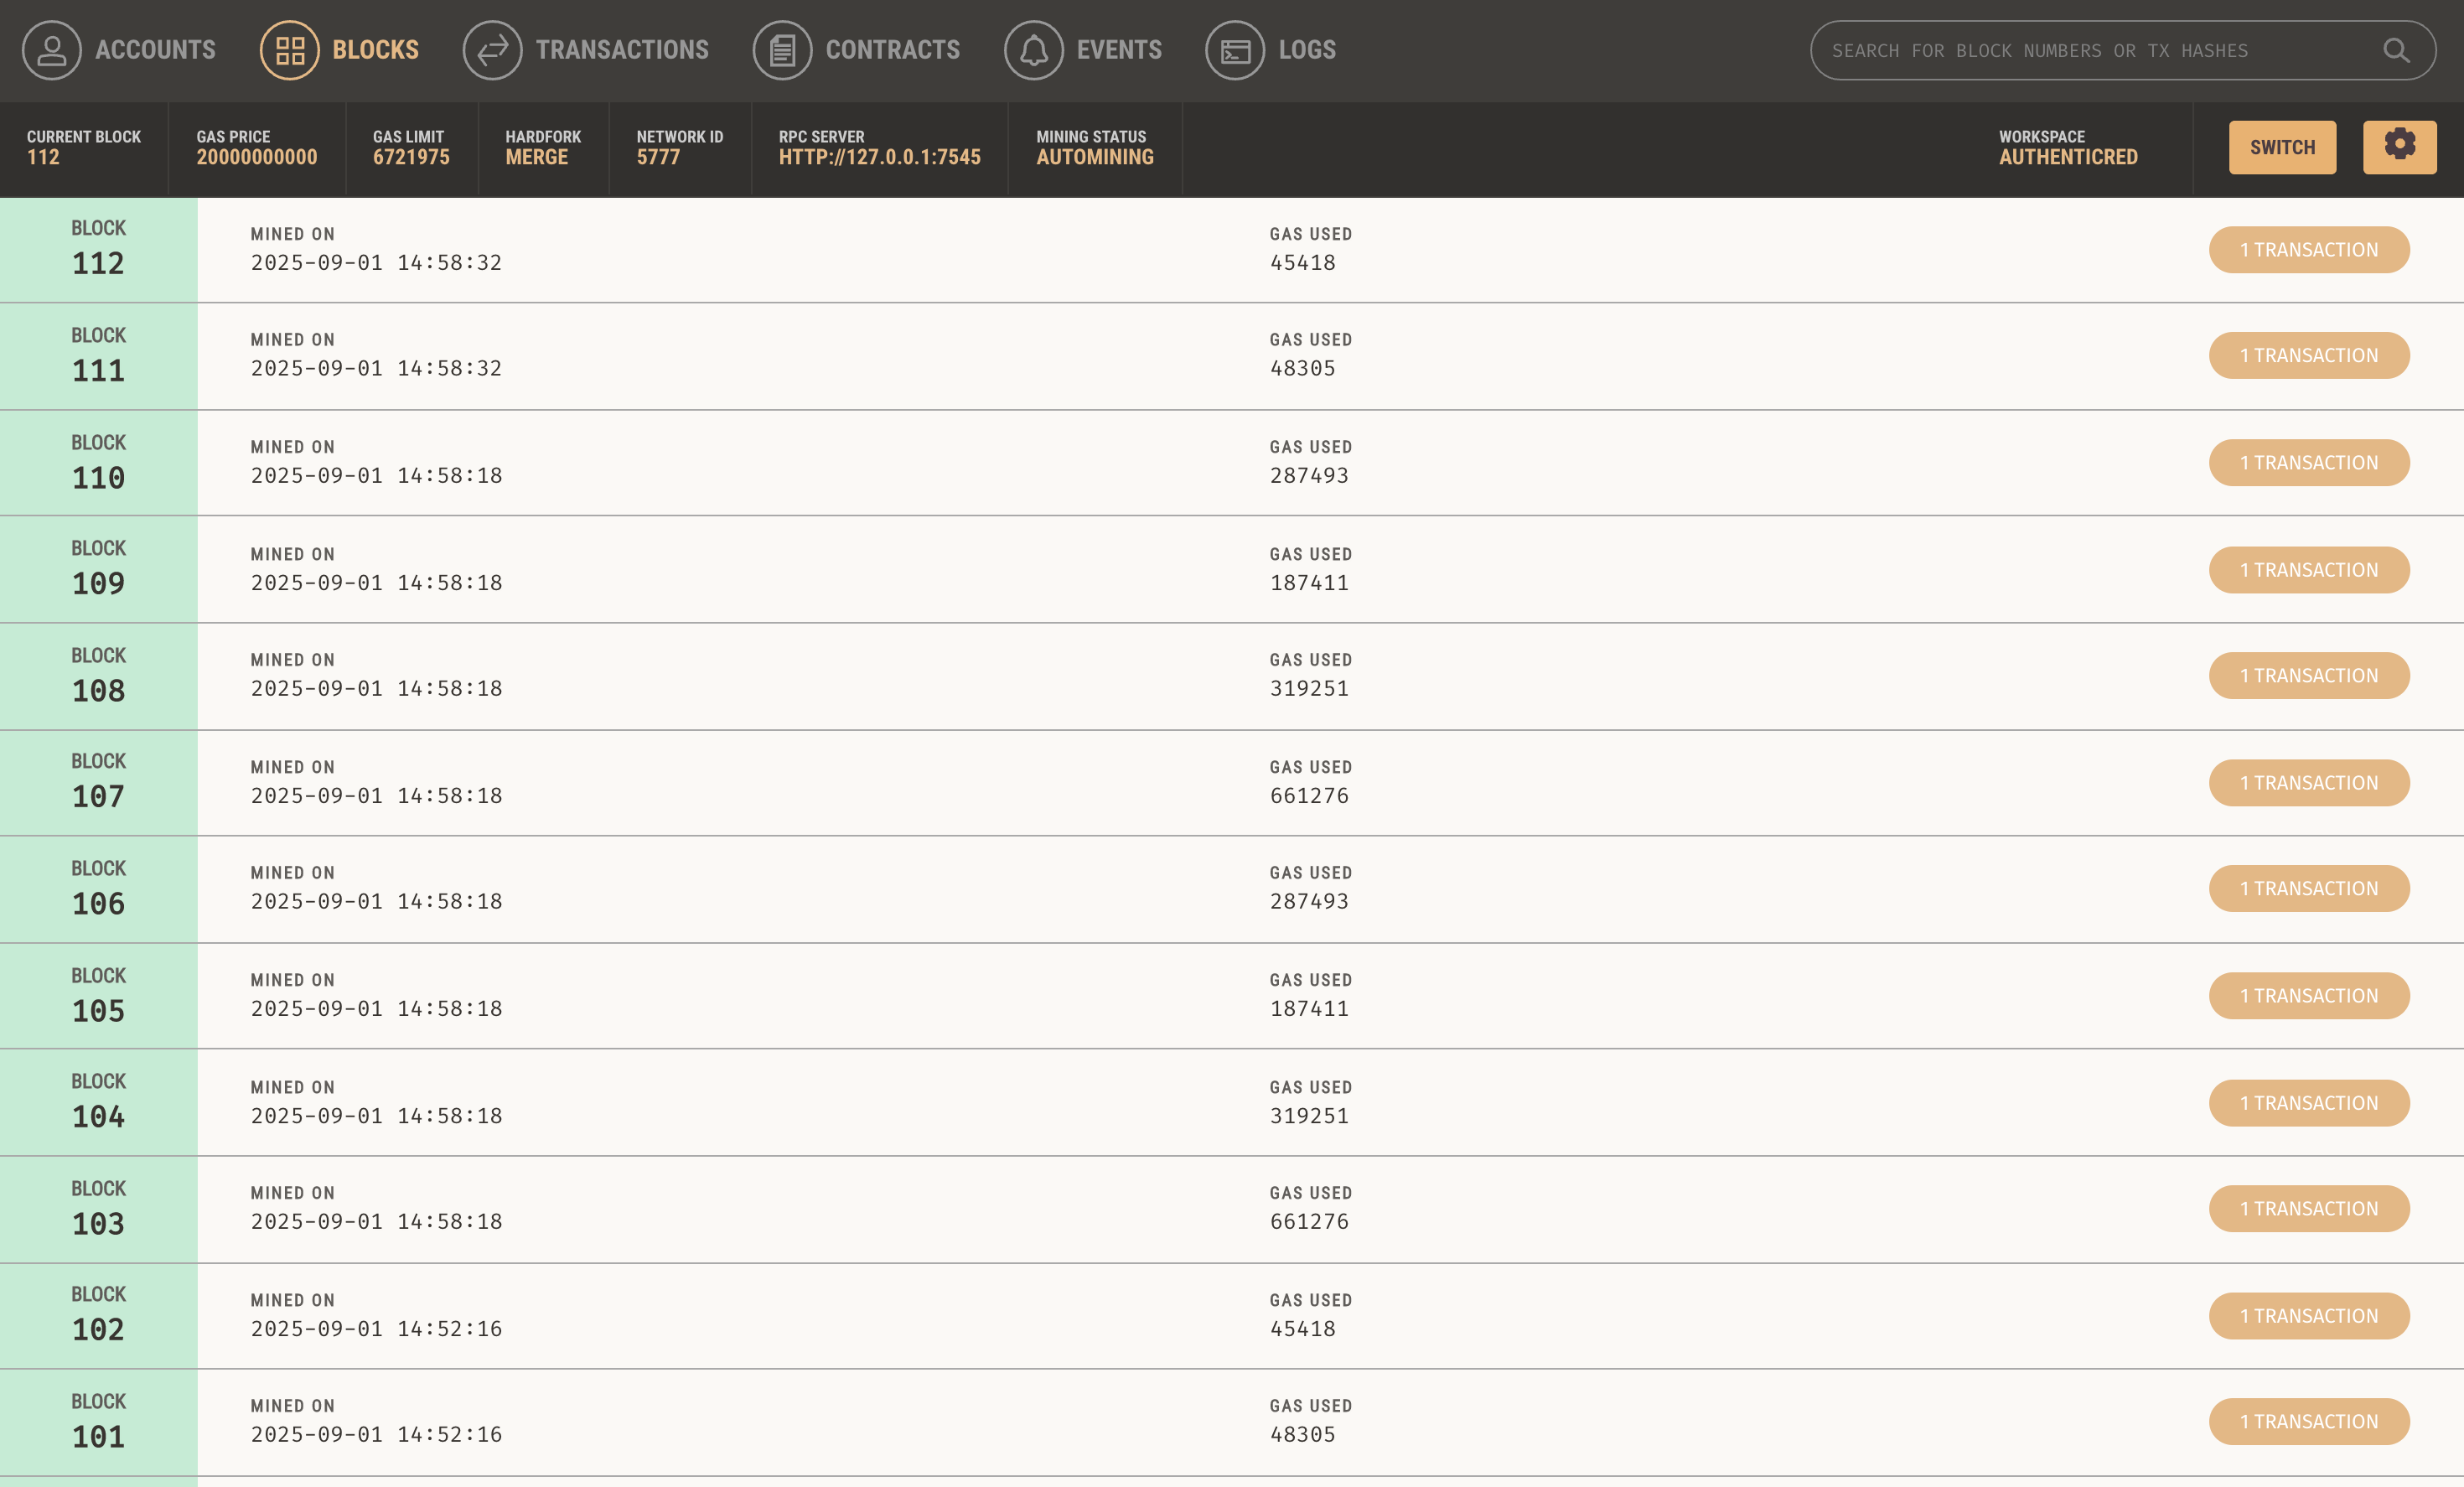The image size is (2464, 1487).
Task: Open block 101's transaction button
Action: [x=2308, y=1422]
